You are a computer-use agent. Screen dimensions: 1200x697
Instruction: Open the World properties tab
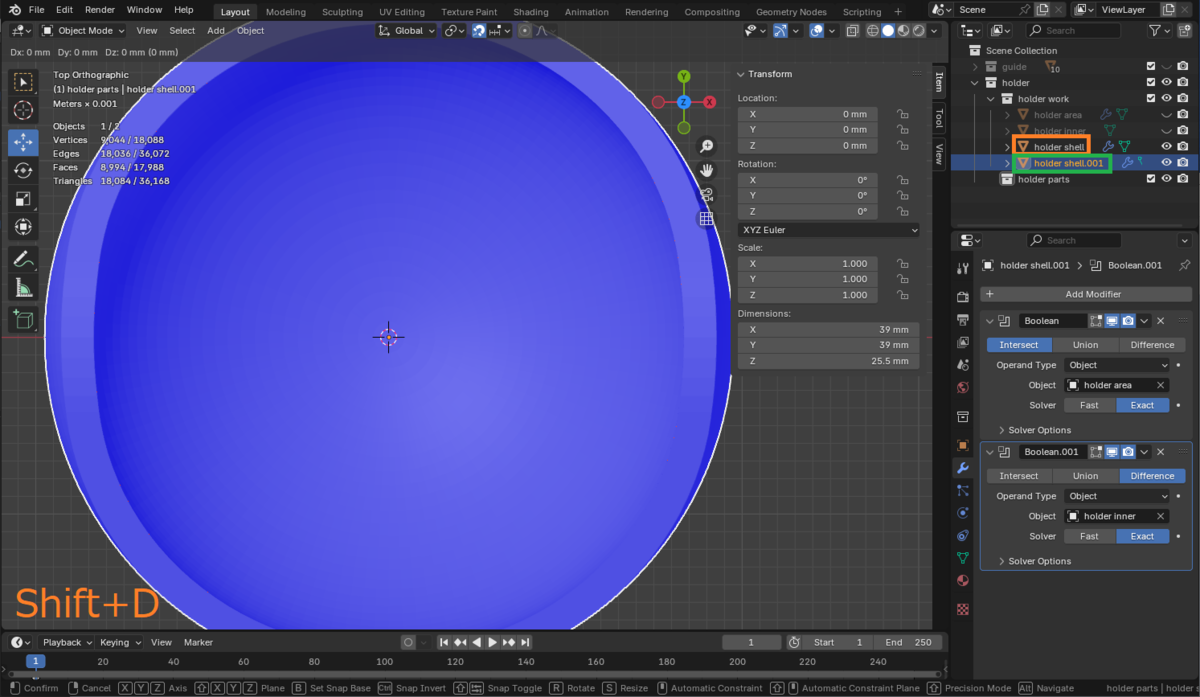(x=963, y=387)
